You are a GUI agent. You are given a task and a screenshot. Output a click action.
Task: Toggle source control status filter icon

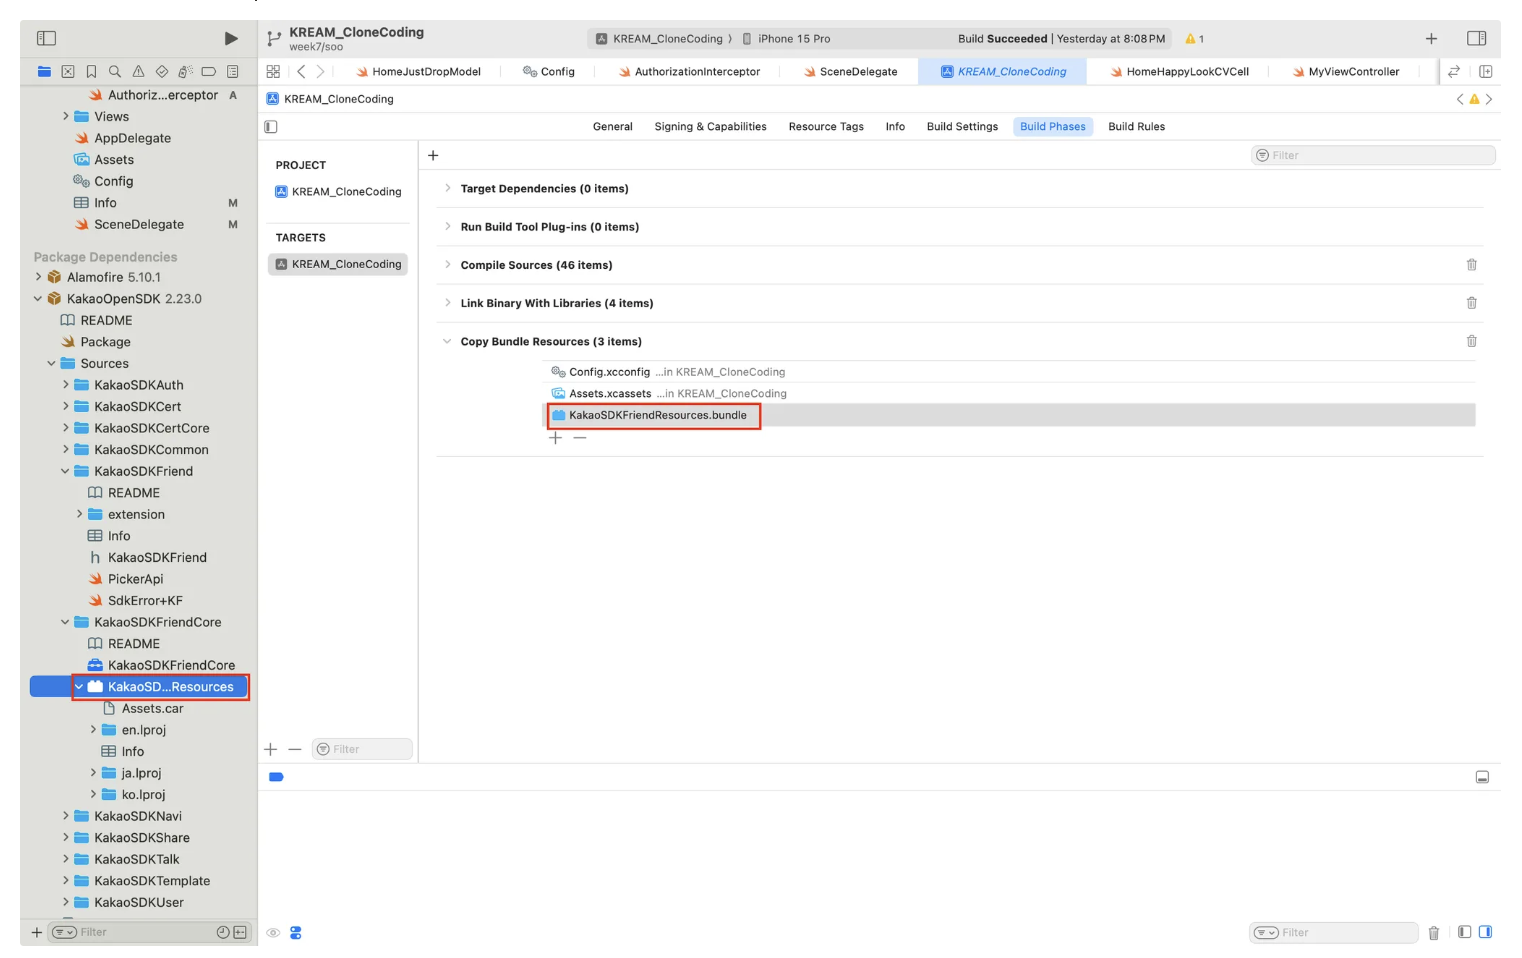[240, 932]
